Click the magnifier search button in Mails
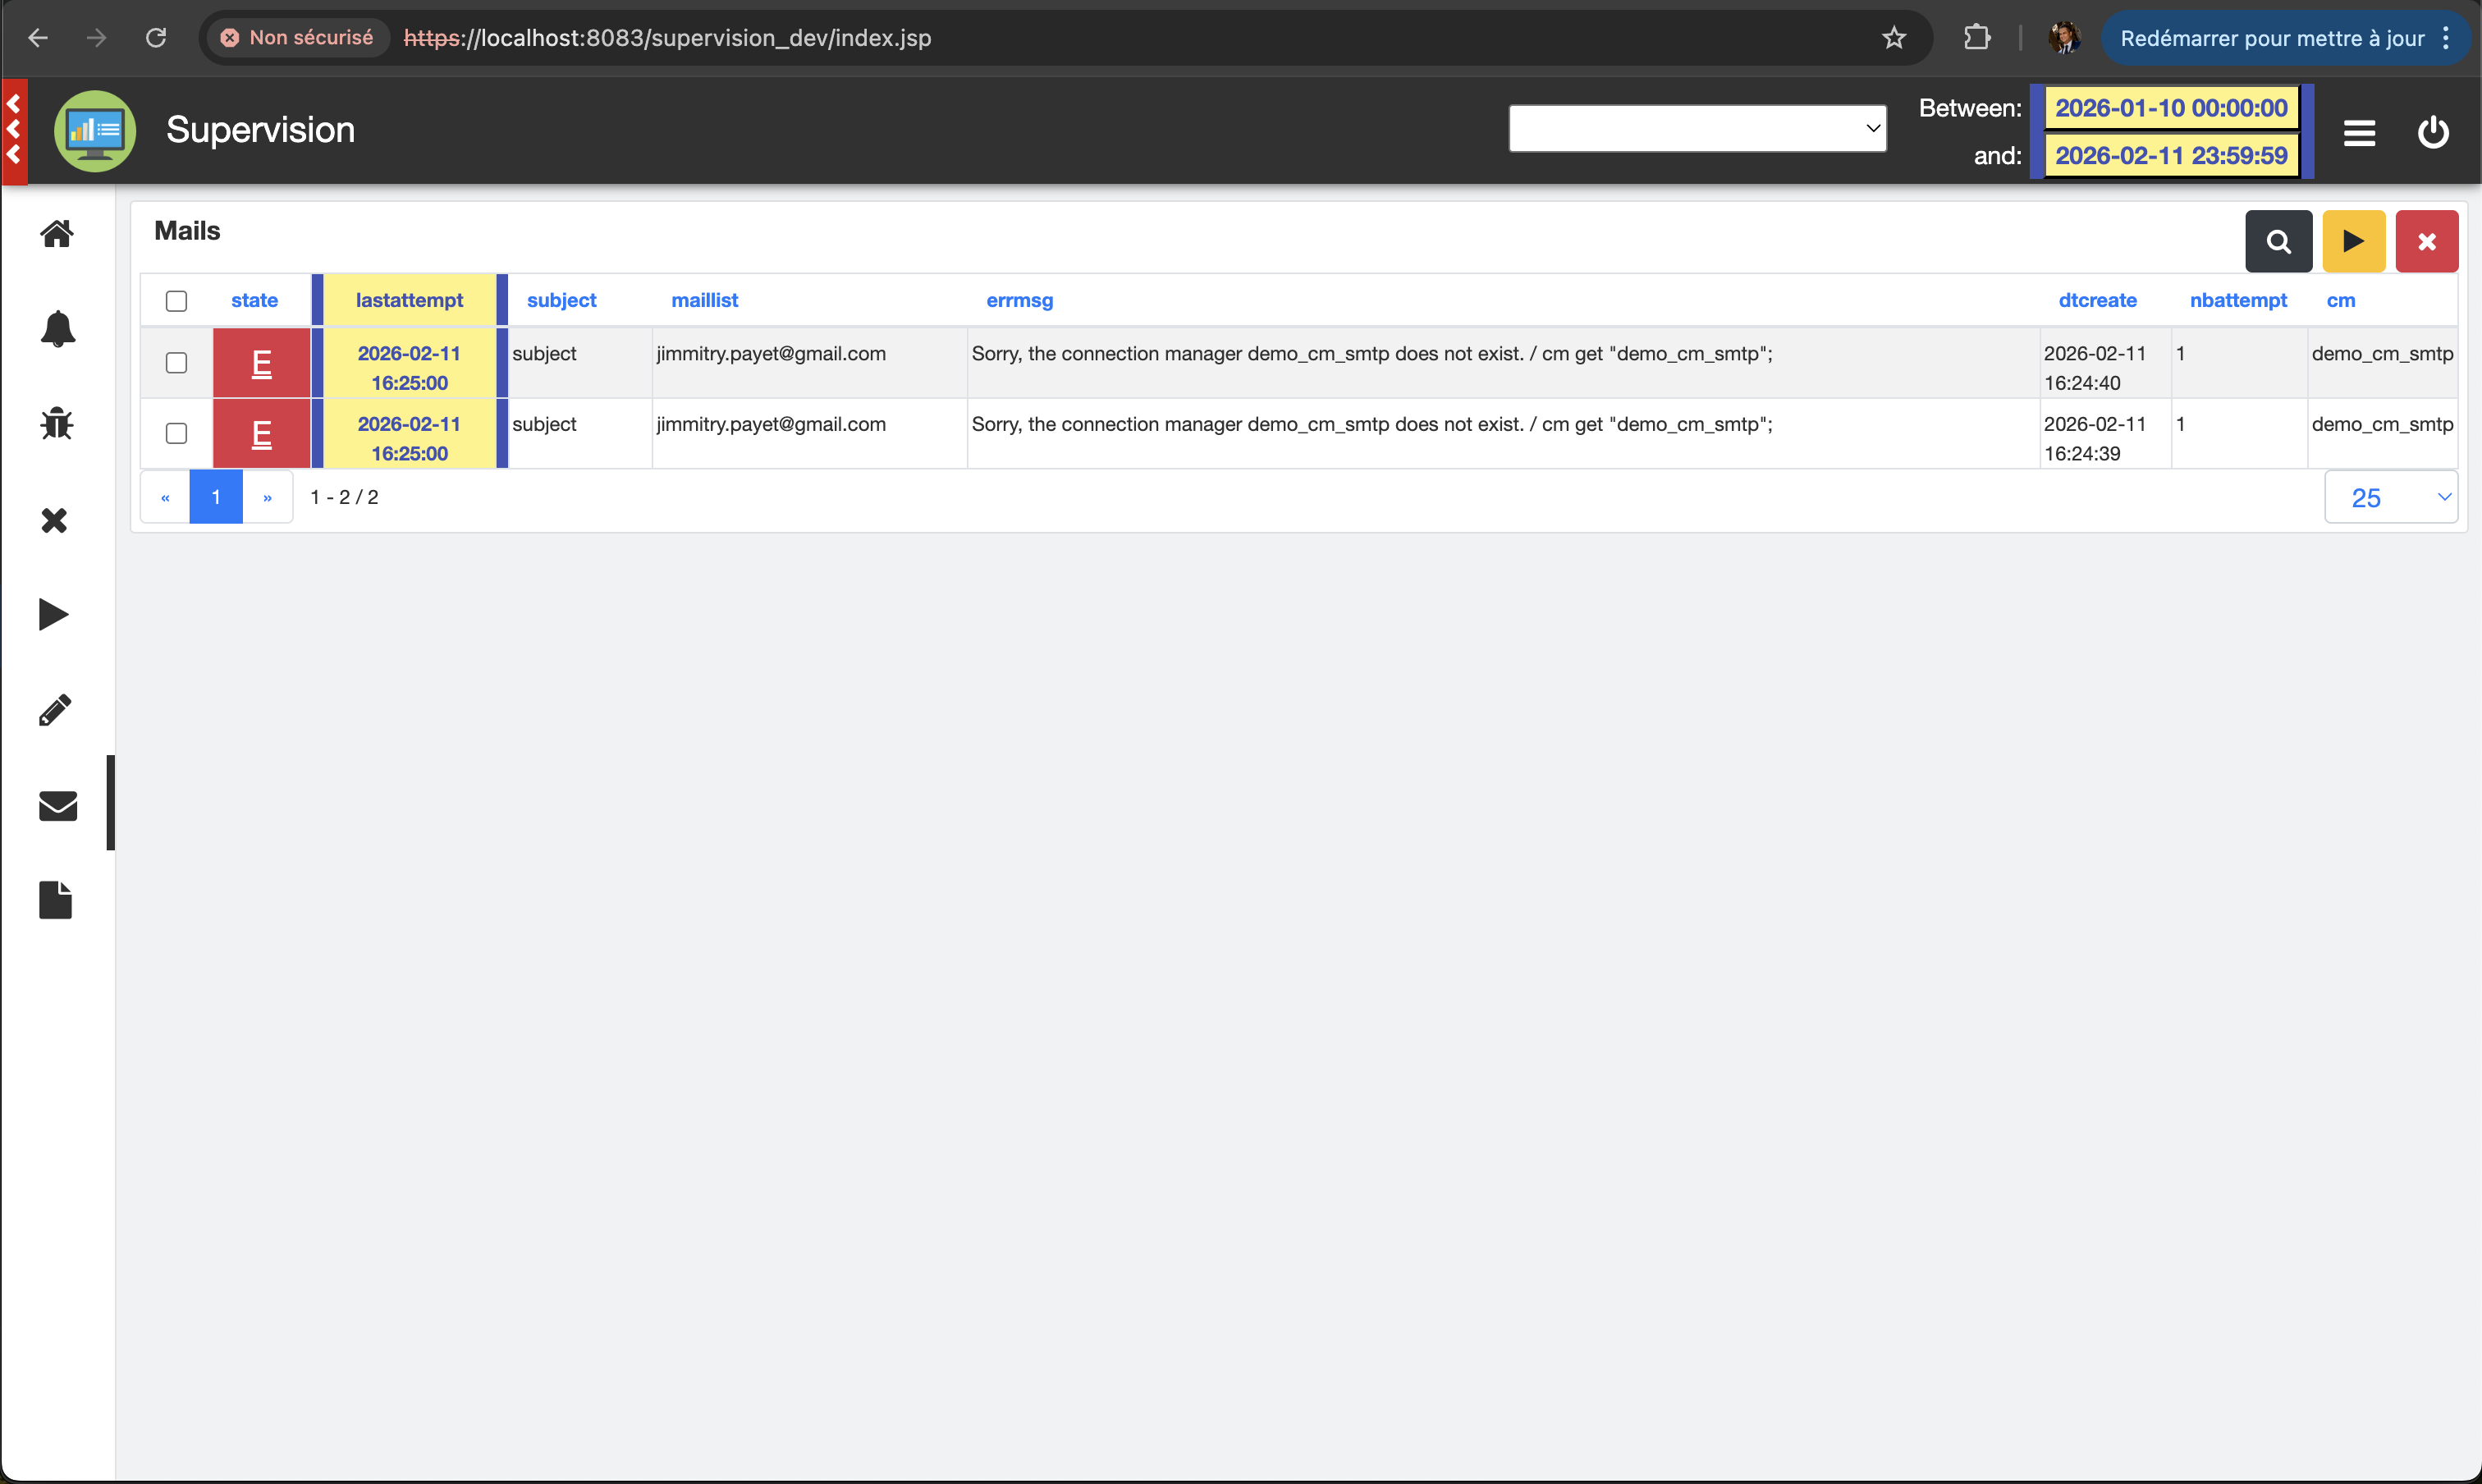Screen dimensions: 2482x1484 click(2278, 241)
